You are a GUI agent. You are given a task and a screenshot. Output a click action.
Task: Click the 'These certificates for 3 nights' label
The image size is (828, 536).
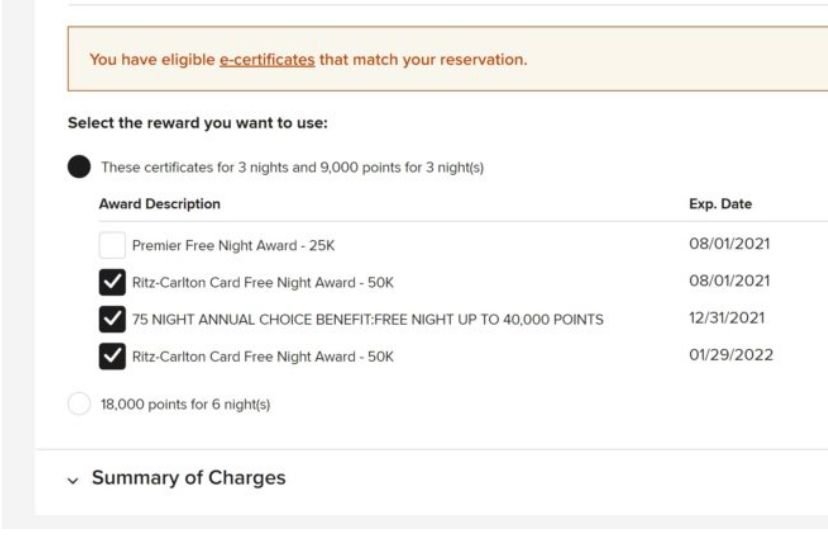[x=292, y=167]
